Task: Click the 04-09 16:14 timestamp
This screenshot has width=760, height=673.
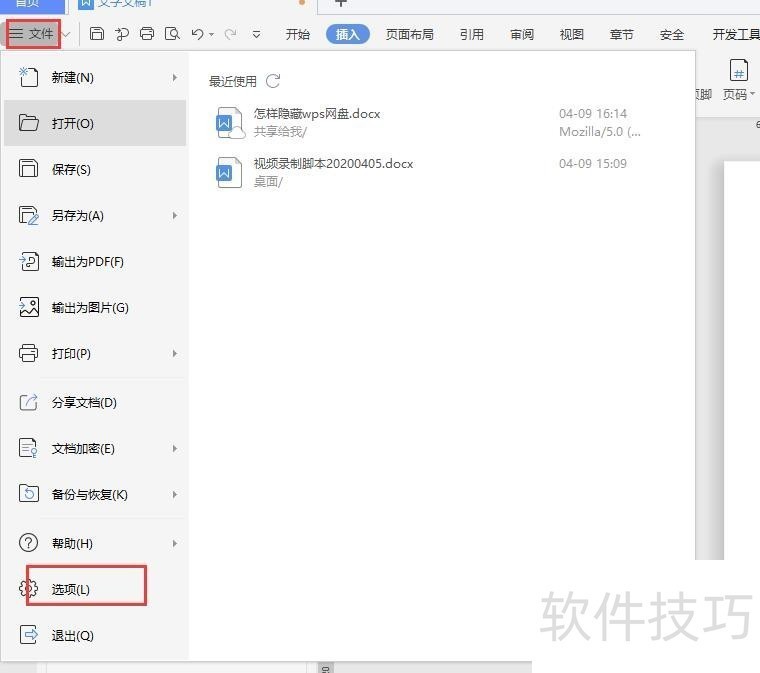Action: click(x=593, y=113)
